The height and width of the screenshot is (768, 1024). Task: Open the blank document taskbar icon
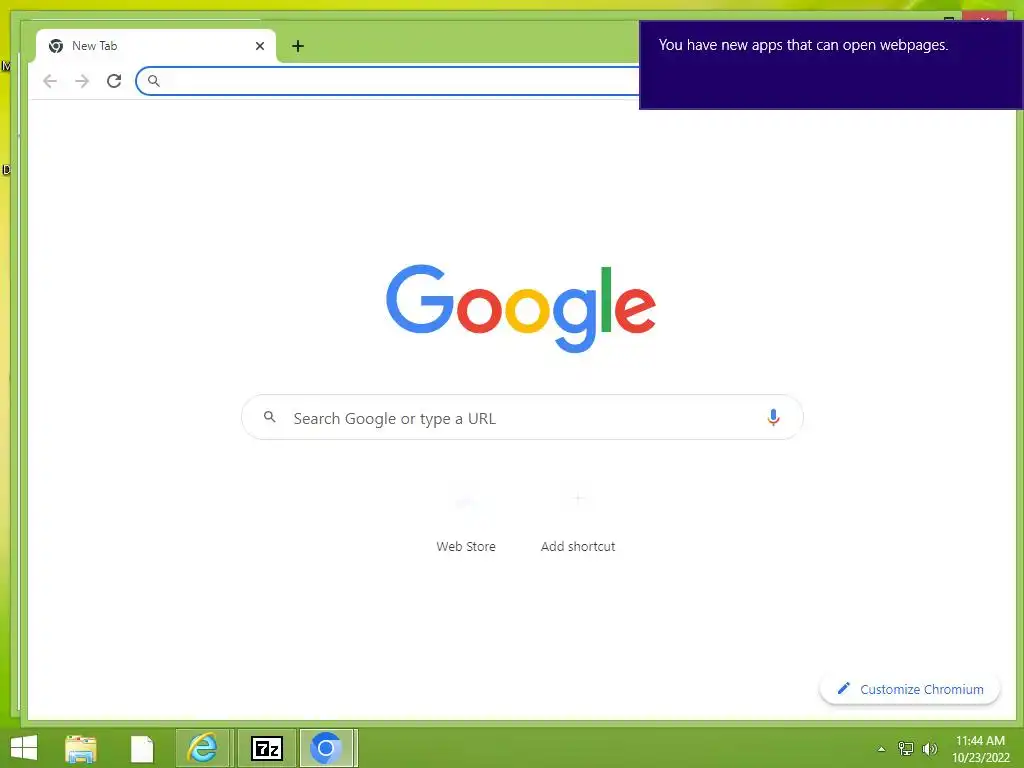(142, 748)
